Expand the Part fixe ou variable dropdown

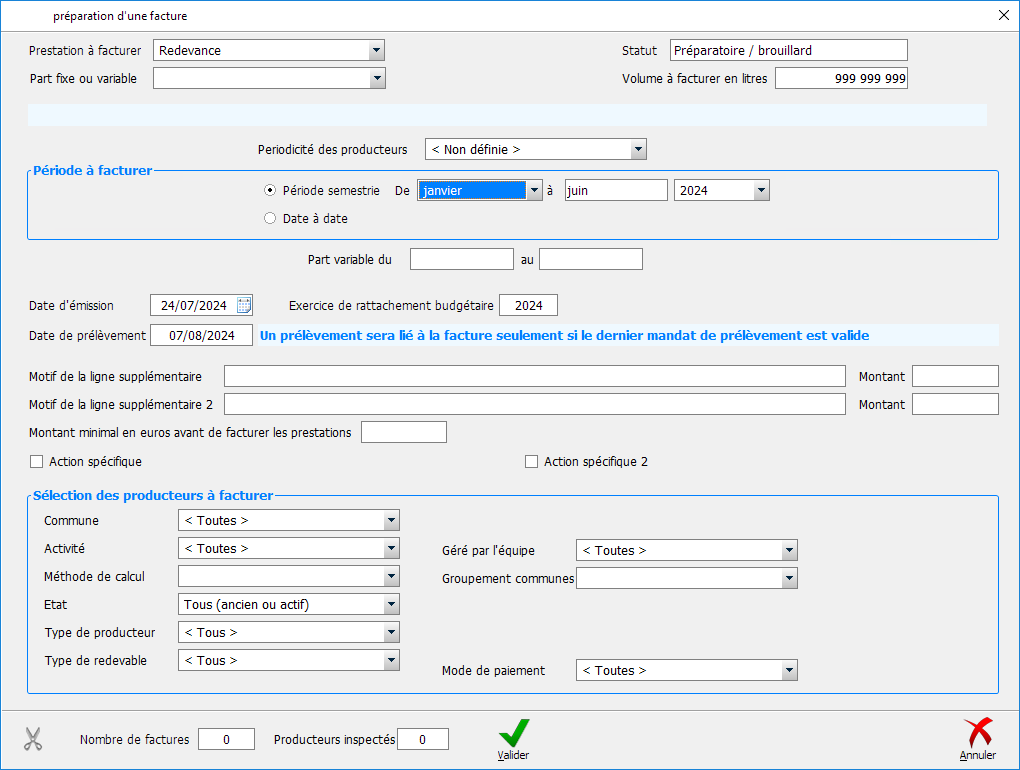pyautogui.click(x=376, y=78)
